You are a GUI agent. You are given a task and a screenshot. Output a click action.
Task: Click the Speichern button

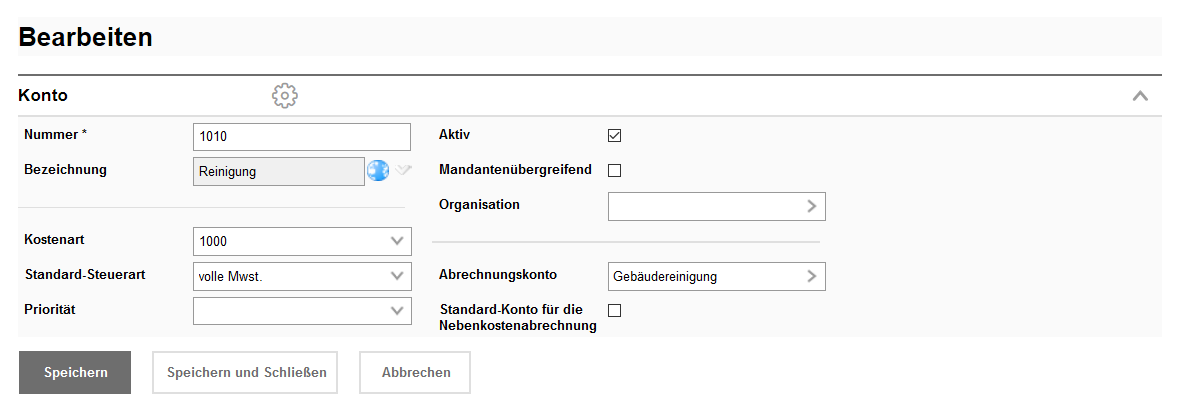[75, 373]
